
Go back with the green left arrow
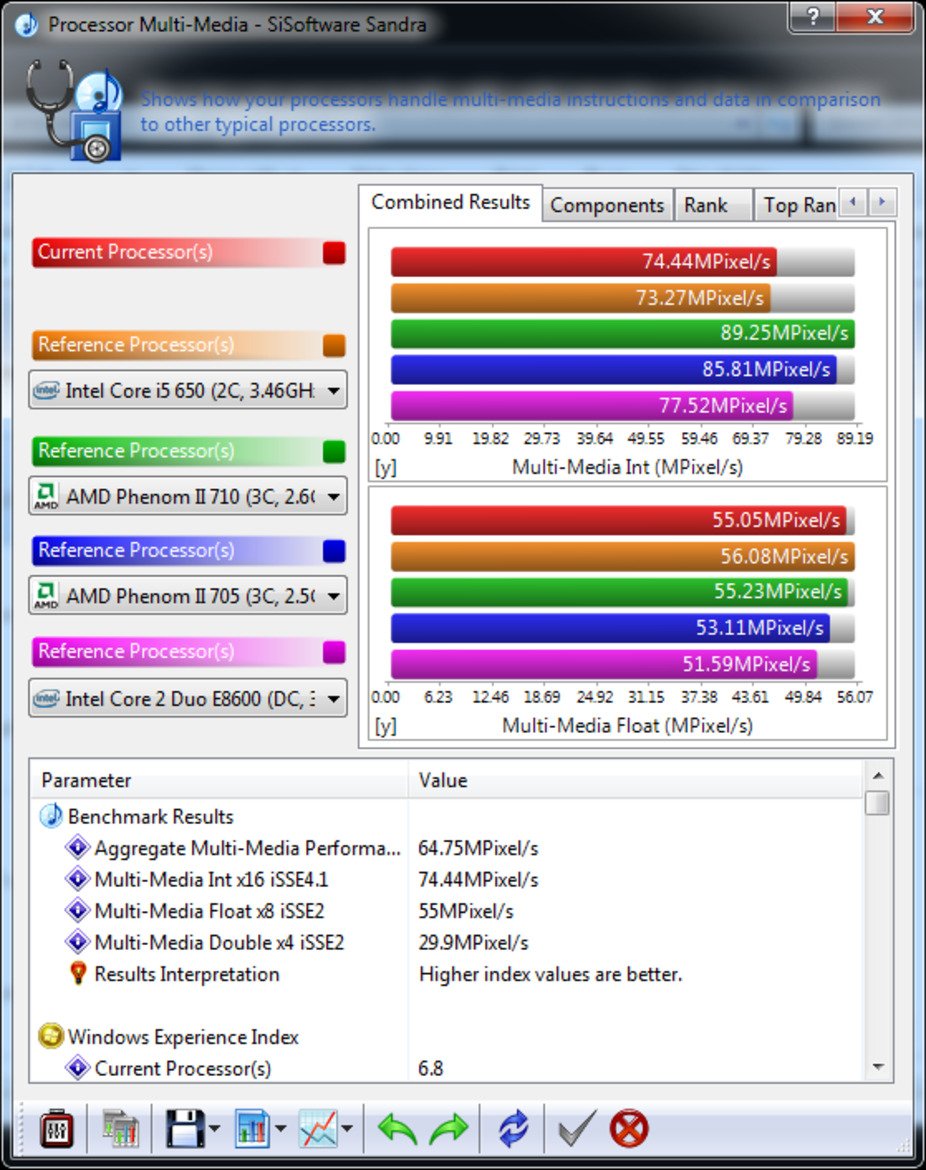(396, 1128)
